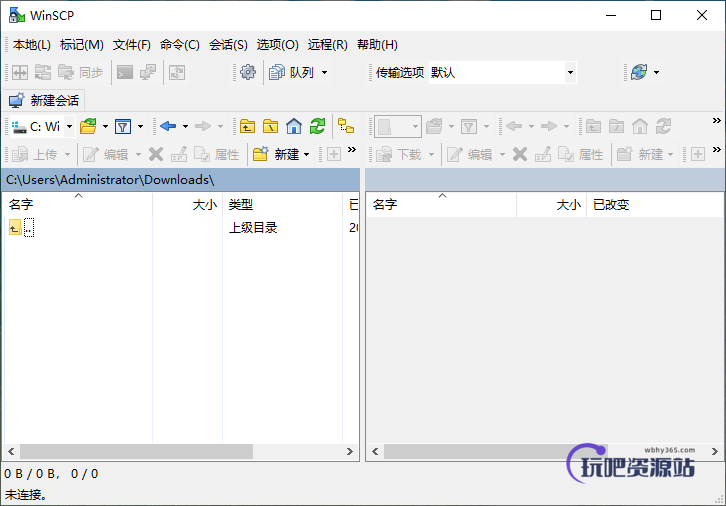
Task: Click the 上级目录 type cell
Action: 253,228
